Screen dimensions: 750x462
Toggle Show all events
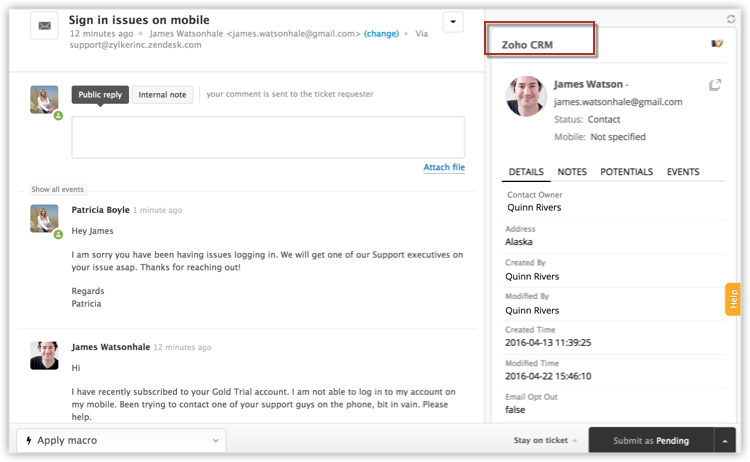click(57, 189)
